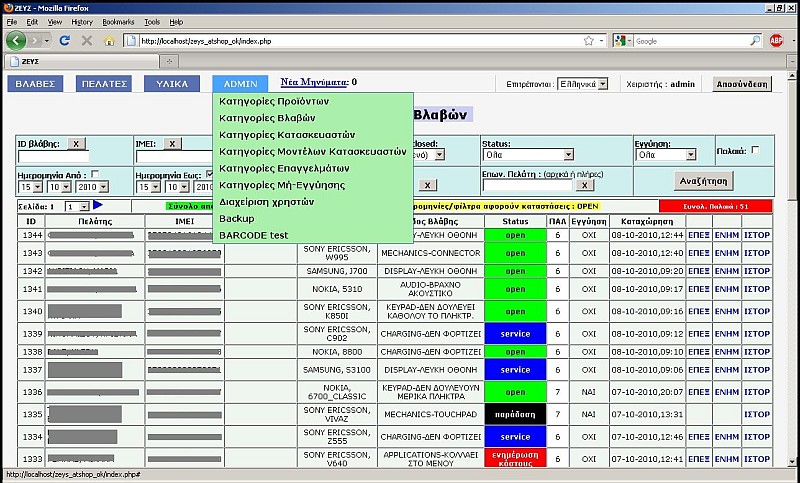
Task: Enable the Ημερομηνία Από checkbox
Action: [x=94, y=174]
